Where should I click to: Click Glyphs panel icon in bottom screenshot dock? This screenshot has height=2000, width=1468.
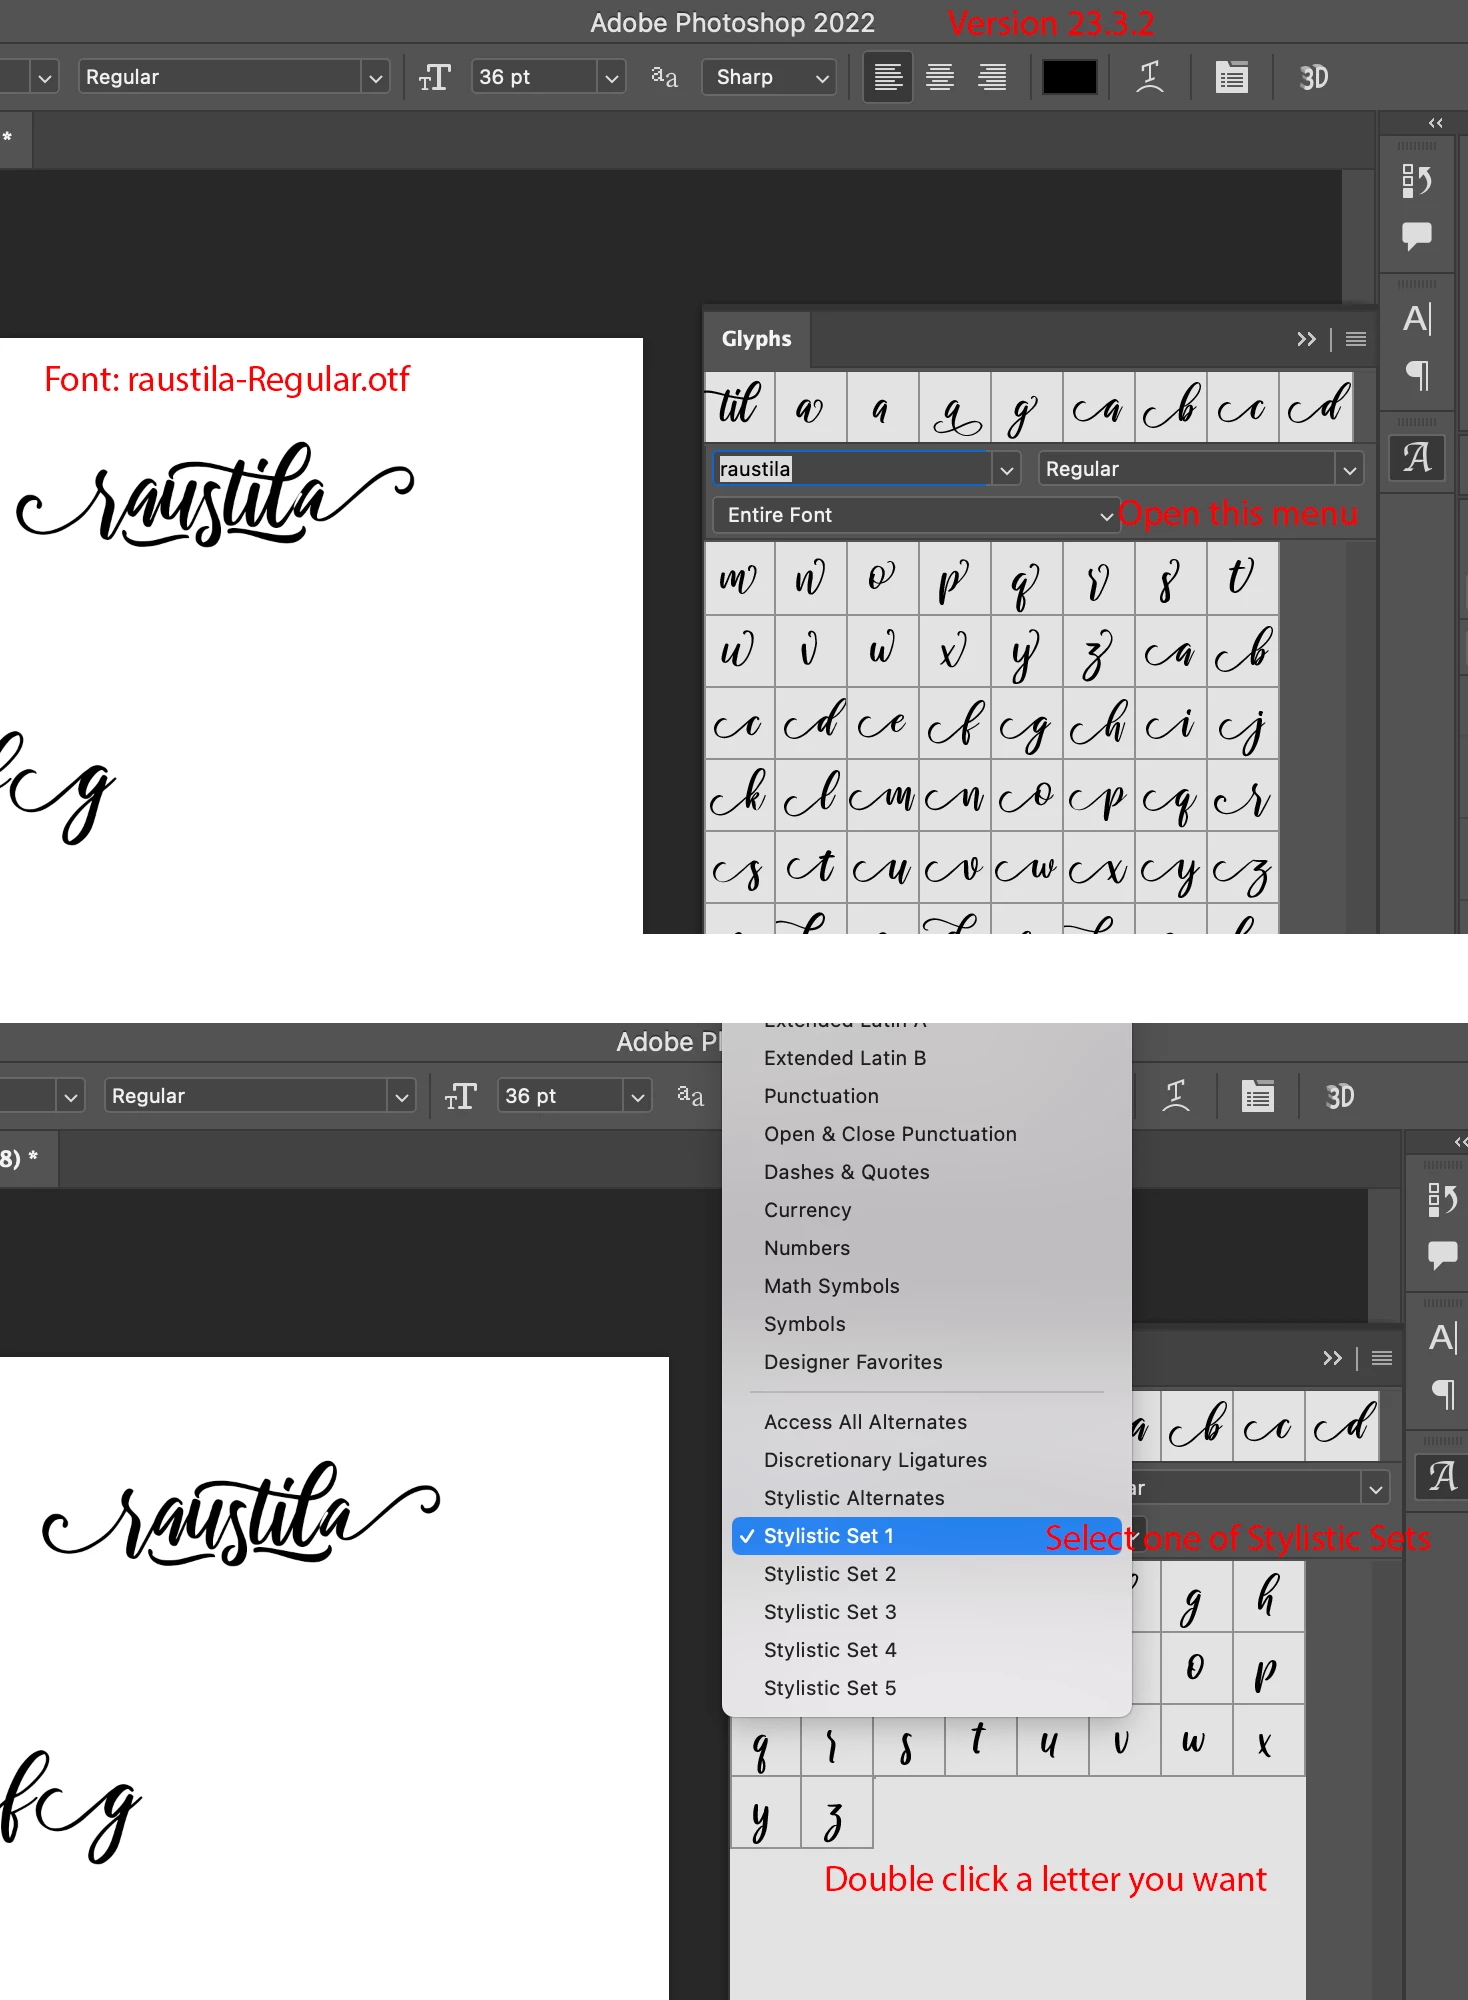(x=1443, y=1477)
